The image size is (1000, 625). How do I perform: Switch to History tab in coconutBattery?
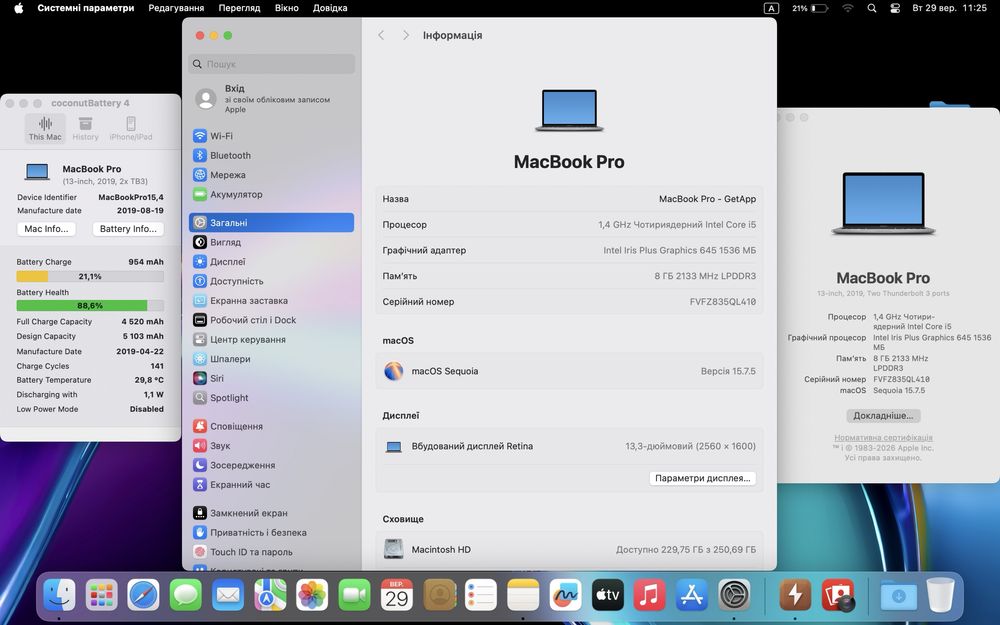point(85,128)
